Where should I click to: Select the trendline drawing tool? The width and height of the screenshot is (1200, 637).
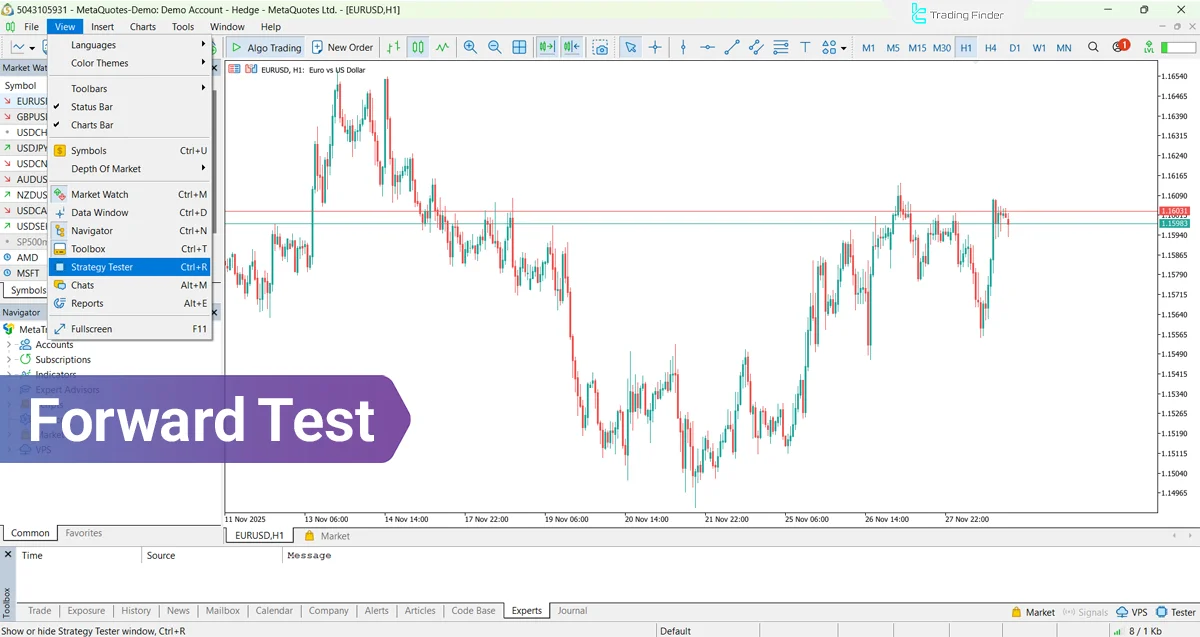point(732,47)
